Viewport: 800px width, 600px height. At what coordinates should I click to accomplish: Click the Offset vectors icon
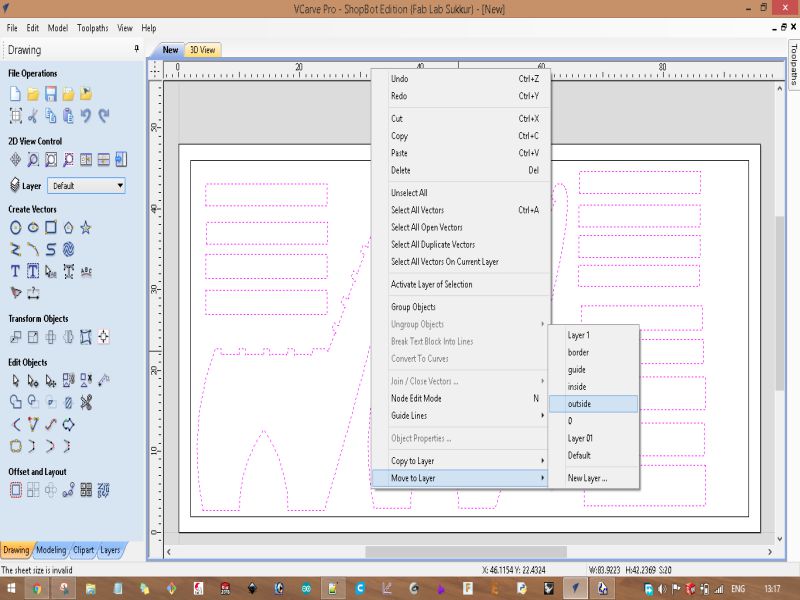click(x=15, y=490)
